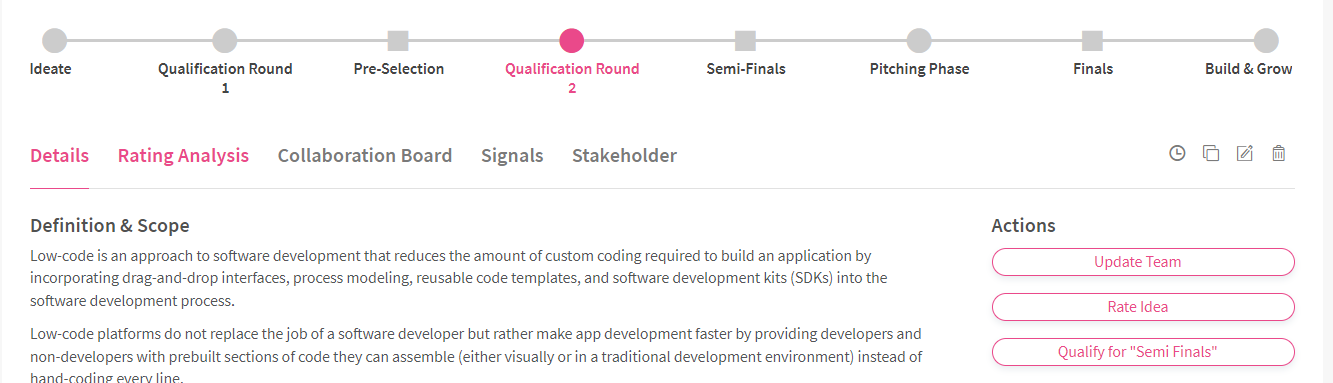Viewport: 1333px width, 383px height.
Task: Select the Pitching Phase circle marker
Action: click(919, 41)
